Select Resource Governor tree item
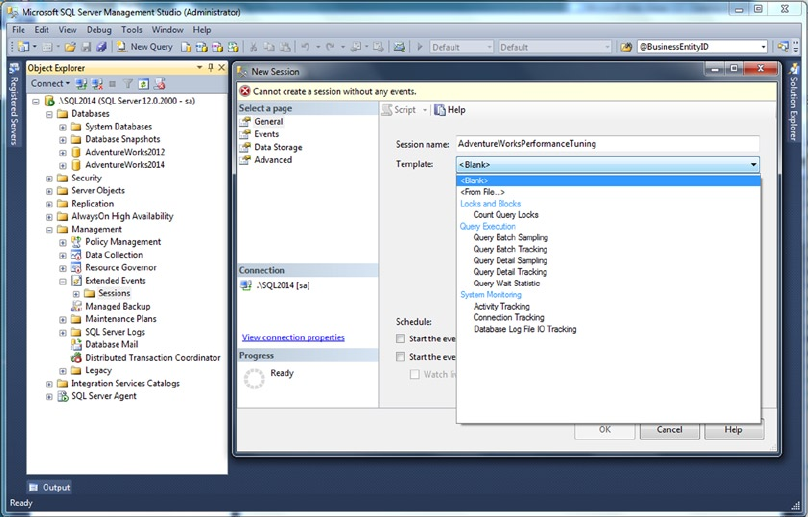The height and width of the screenshot is (517, 808). coord(121,268)
